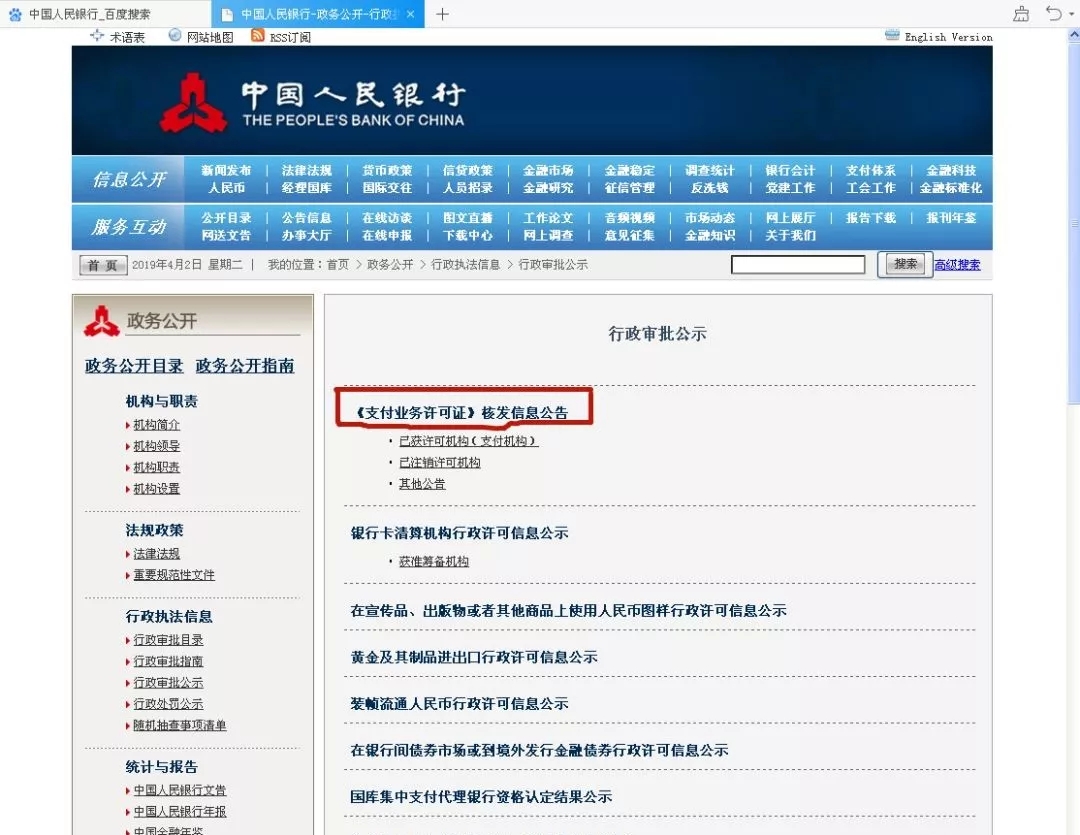Open 政务公开目录 link

[134, 366]
